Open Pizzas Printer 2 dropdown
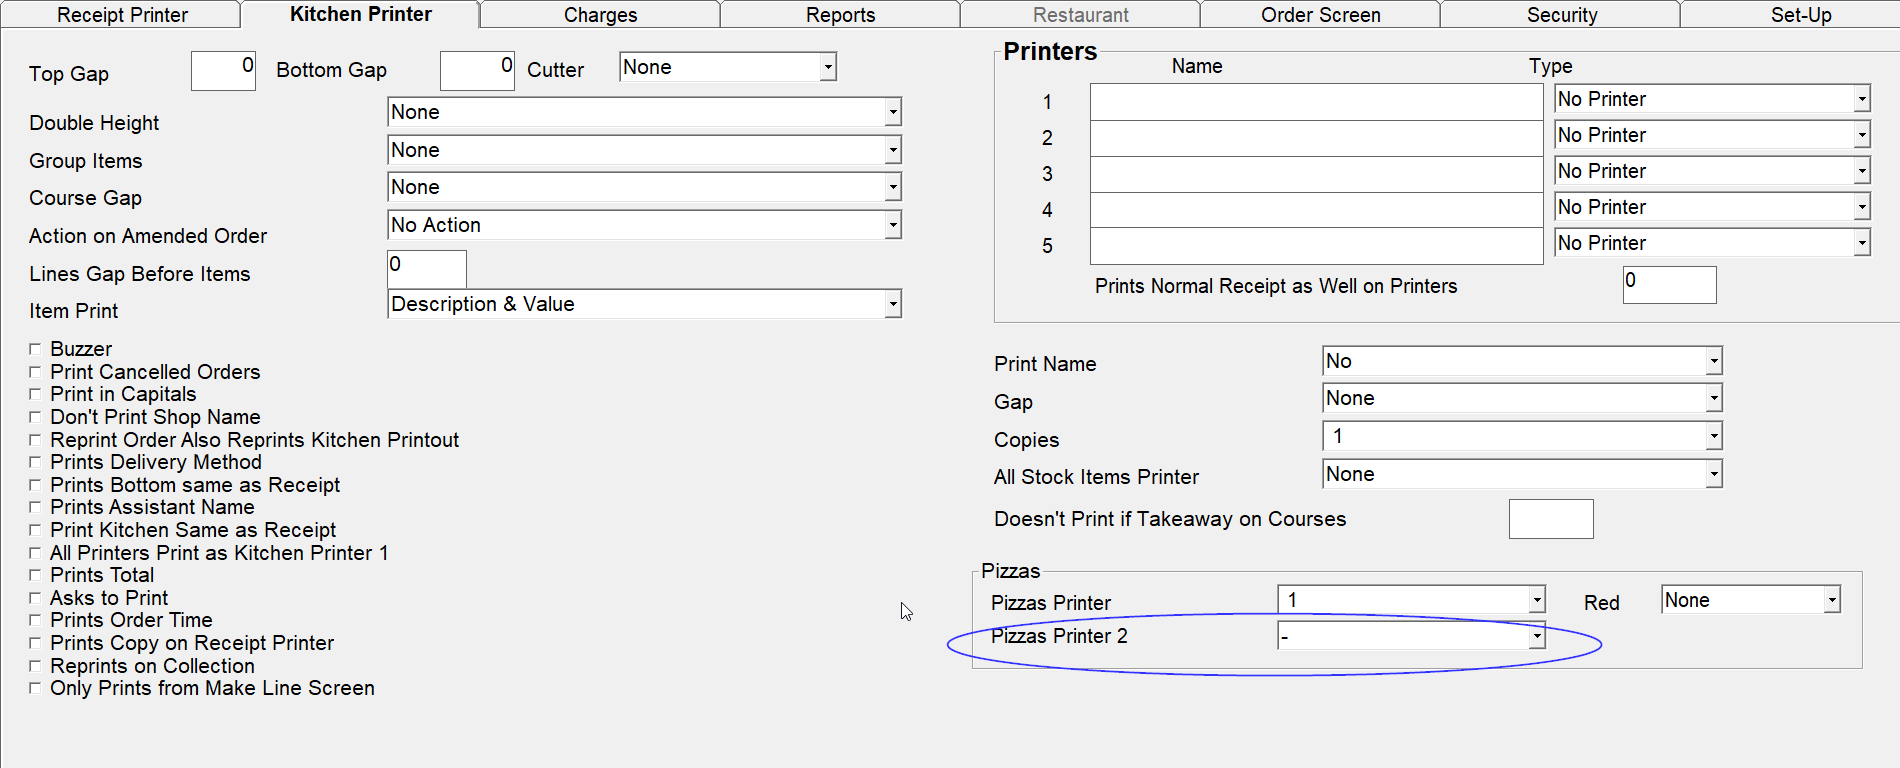This screenshot has height=768, width=1900. (1536, 636)
